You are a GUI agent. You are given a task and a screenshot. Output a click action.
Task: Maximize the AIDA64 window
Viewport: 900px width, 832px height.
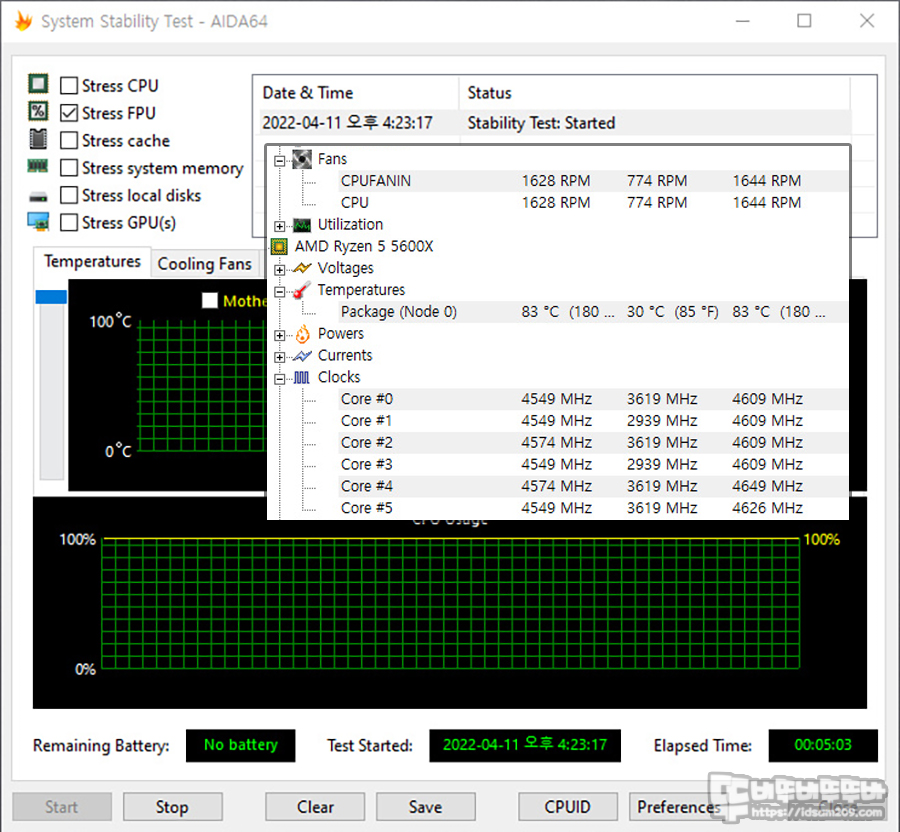804,21
